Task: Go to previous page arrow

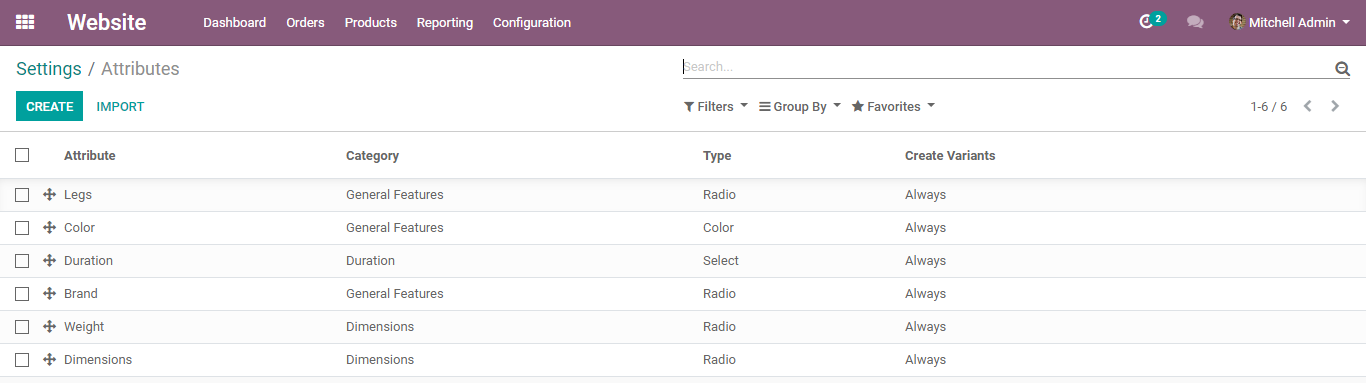Action: [1307, 106]
